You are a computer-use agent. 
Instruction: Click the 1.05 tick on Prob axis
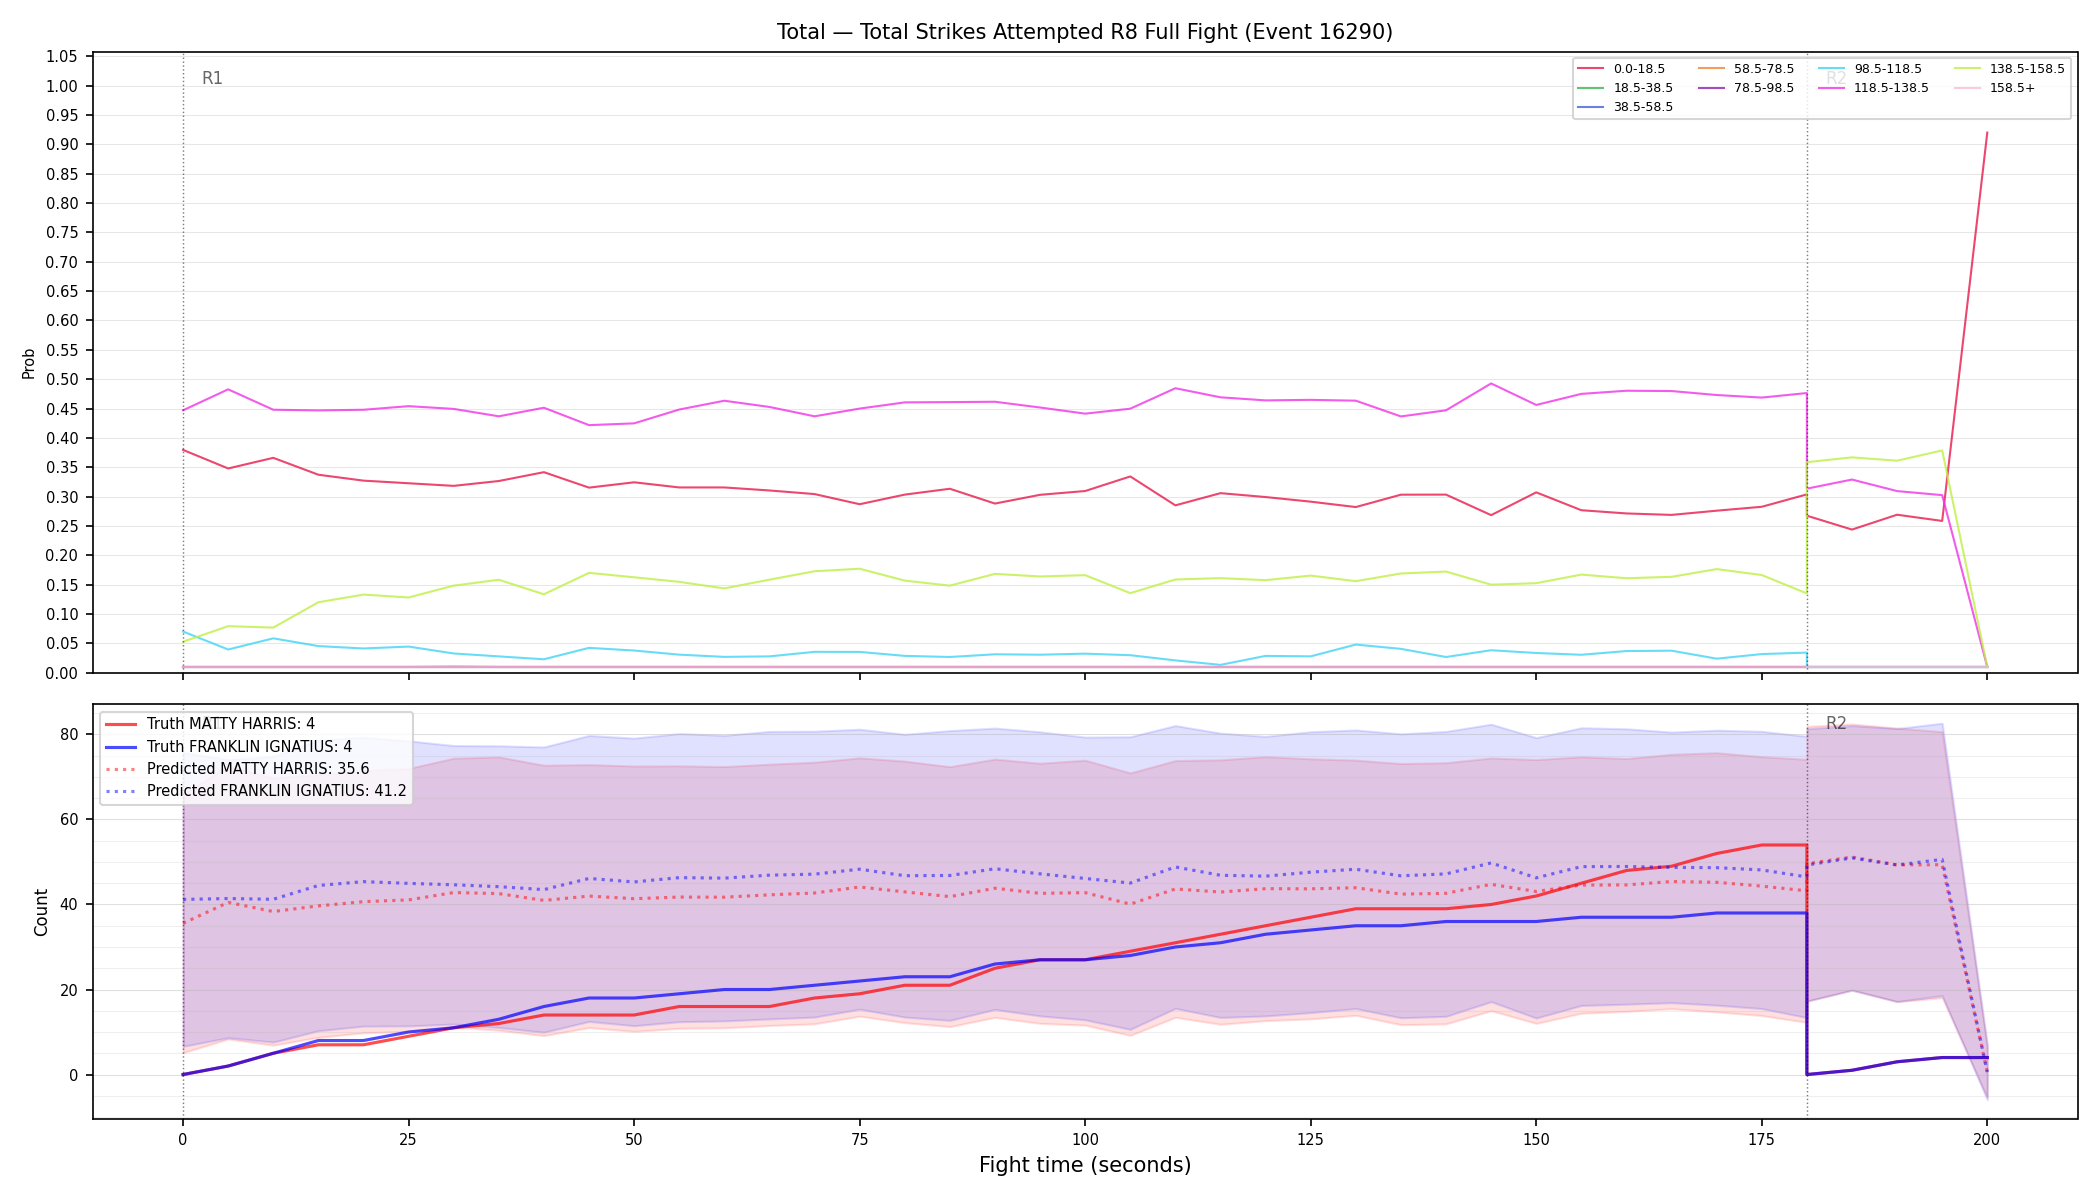(x=62, y=57)
